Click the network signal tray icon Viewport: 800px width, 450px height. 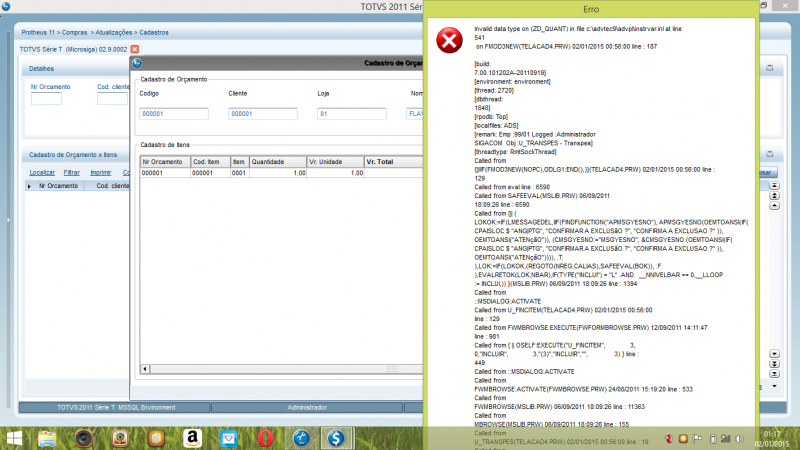[x=726, y=439]
